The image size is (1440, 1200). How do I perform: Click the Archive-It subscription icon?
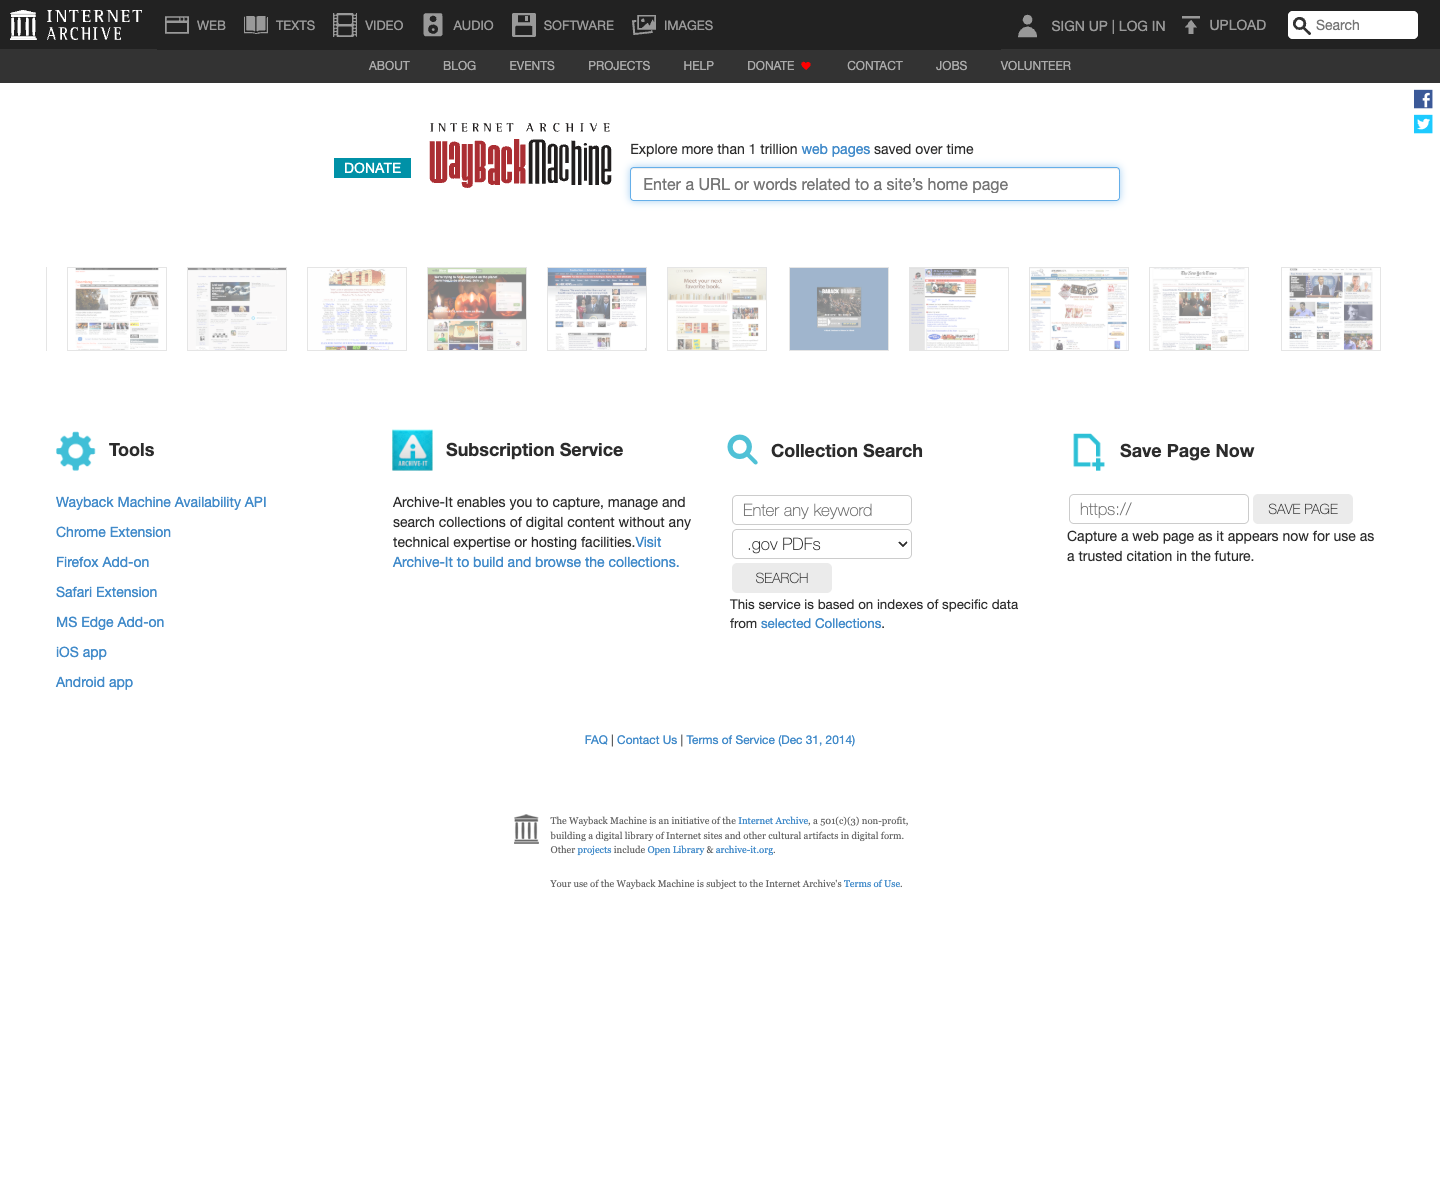coord(412,450)
